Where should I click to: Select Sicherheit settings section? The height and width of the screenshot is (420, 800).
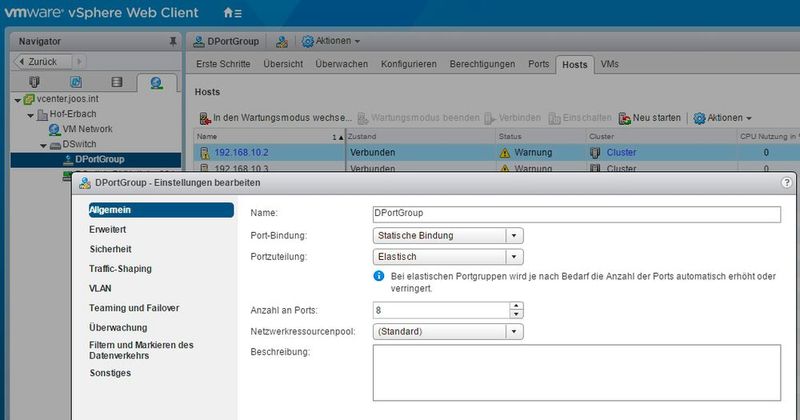tap(110, 249)
